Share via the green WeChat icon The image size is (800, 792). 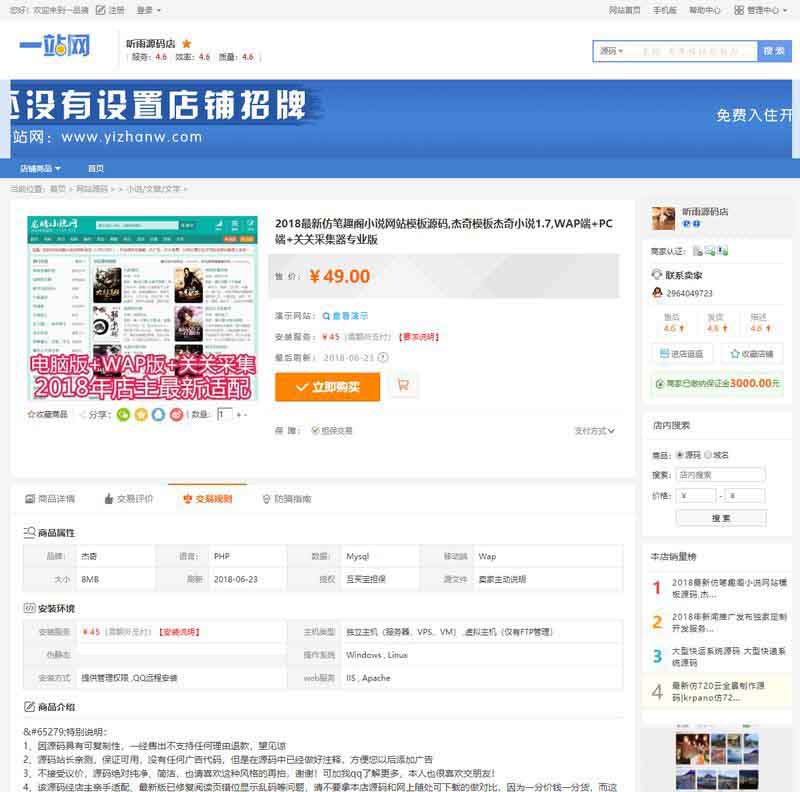tap(124, 414)
